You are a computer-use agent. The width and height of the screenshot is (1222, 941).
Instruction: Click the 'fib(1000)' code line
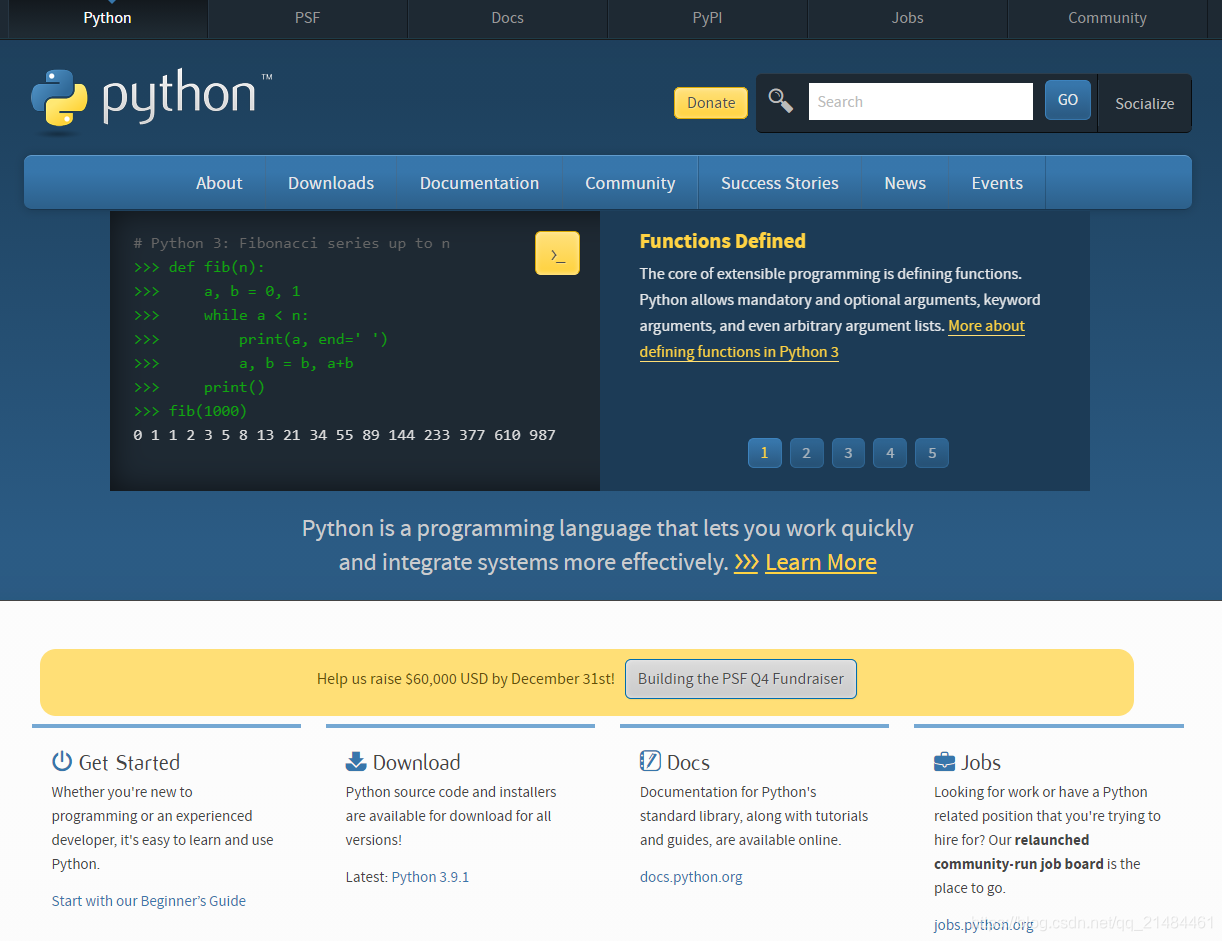190,411
